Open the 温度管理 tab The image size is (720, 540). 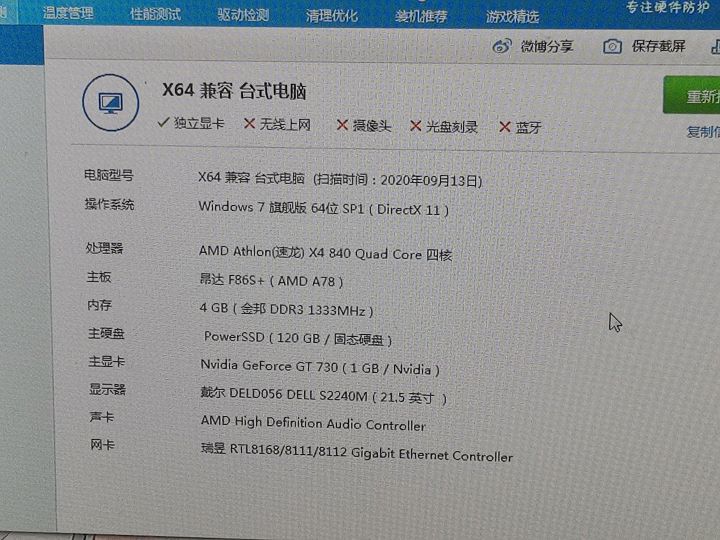pos(68,13)
